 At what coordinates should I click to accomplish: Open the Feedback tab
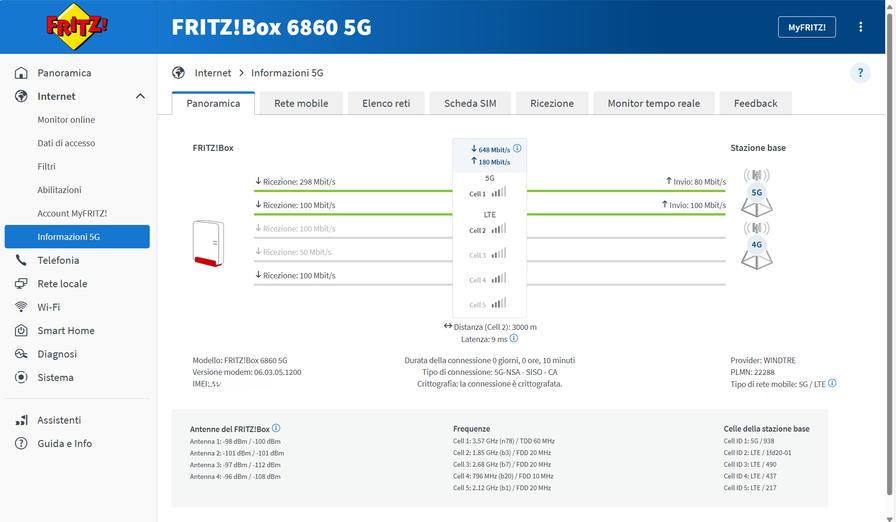tap(755, 103)
